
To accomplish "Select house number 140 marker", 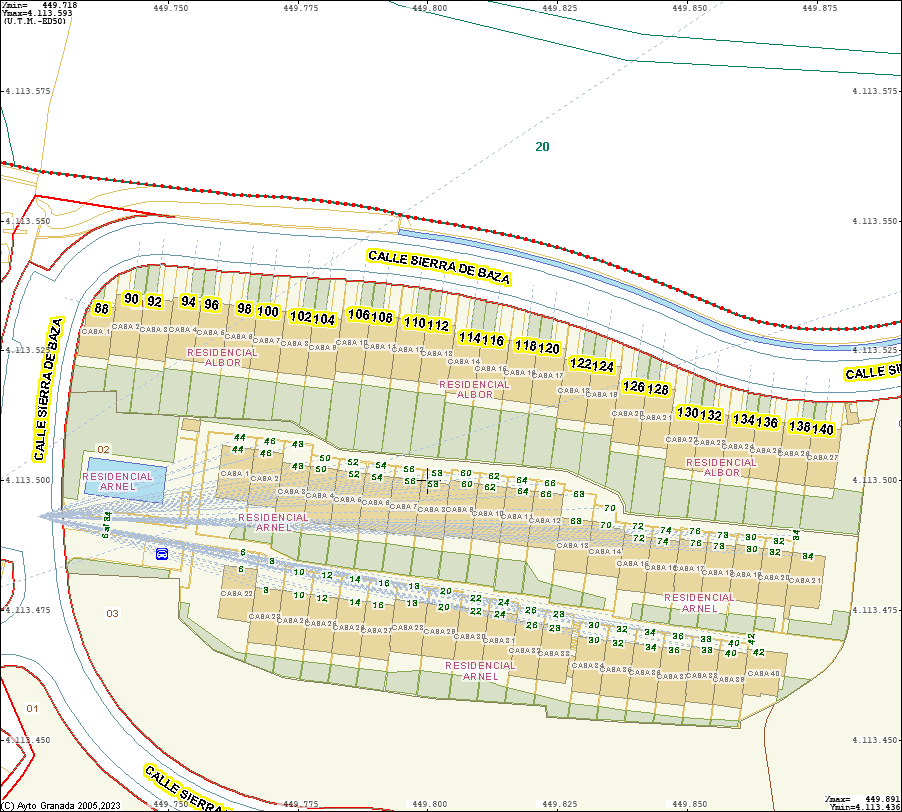I will tap(823, 429).
